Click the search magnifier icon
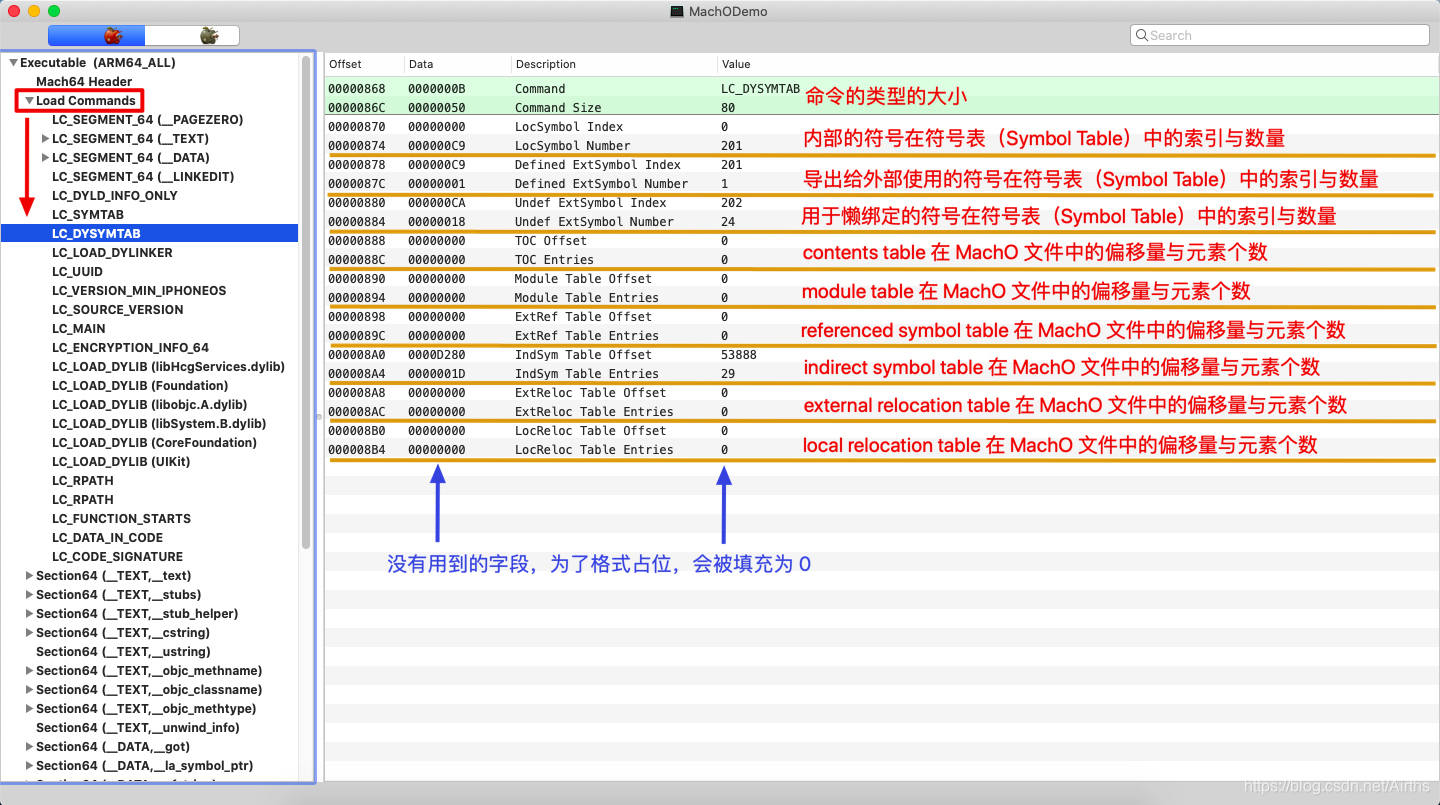This screenshot has height=805, width=1440. [1141, 35]
